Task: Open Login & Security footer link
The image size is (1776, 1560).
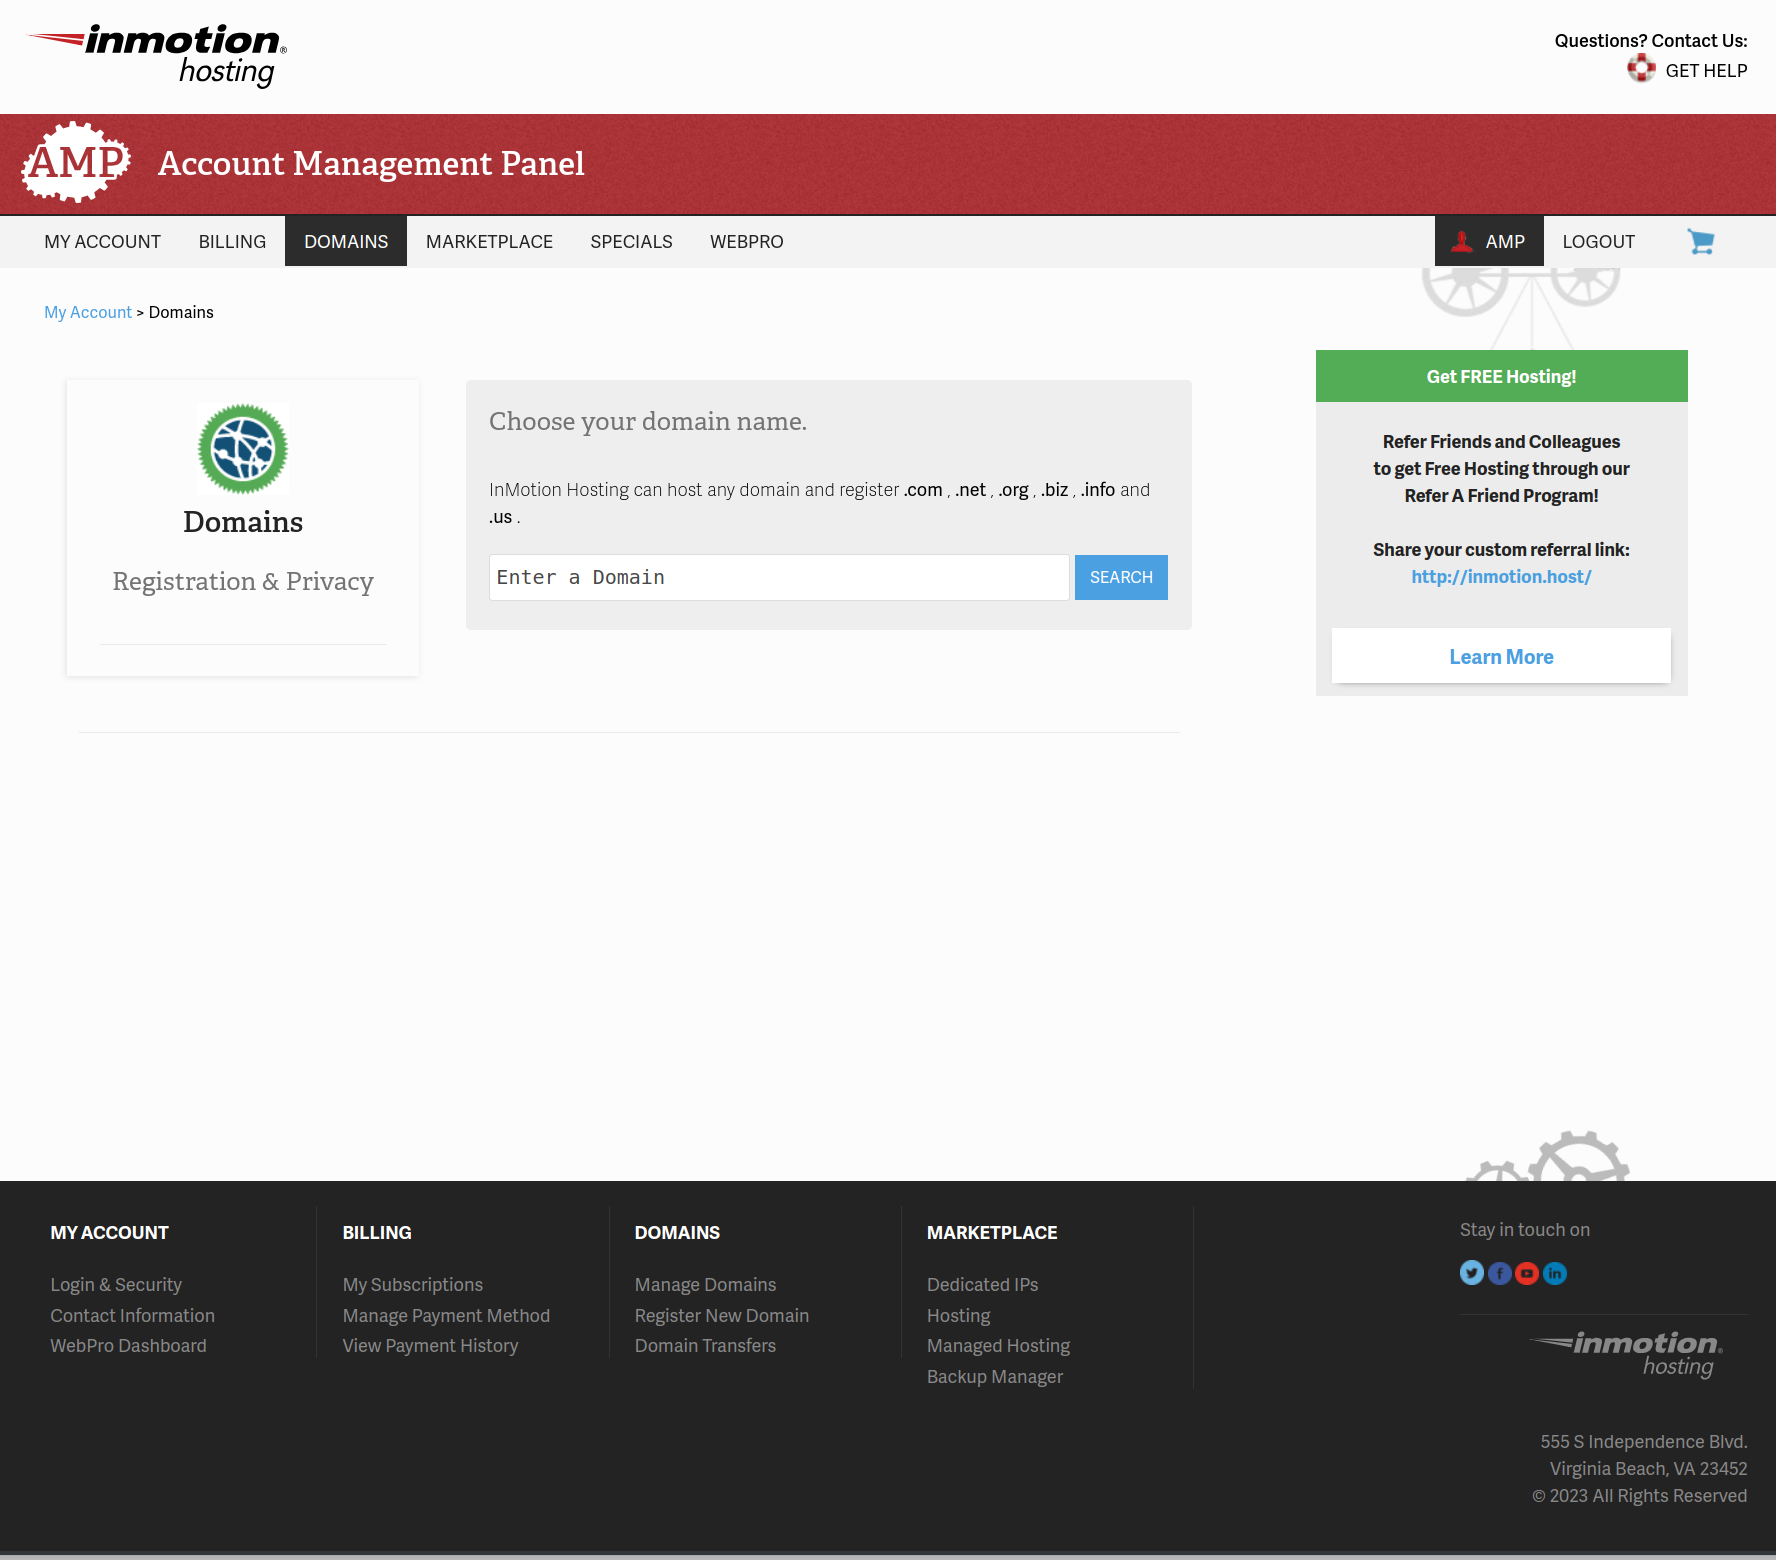Action: pyautogui.click(x=116, y=1285)
